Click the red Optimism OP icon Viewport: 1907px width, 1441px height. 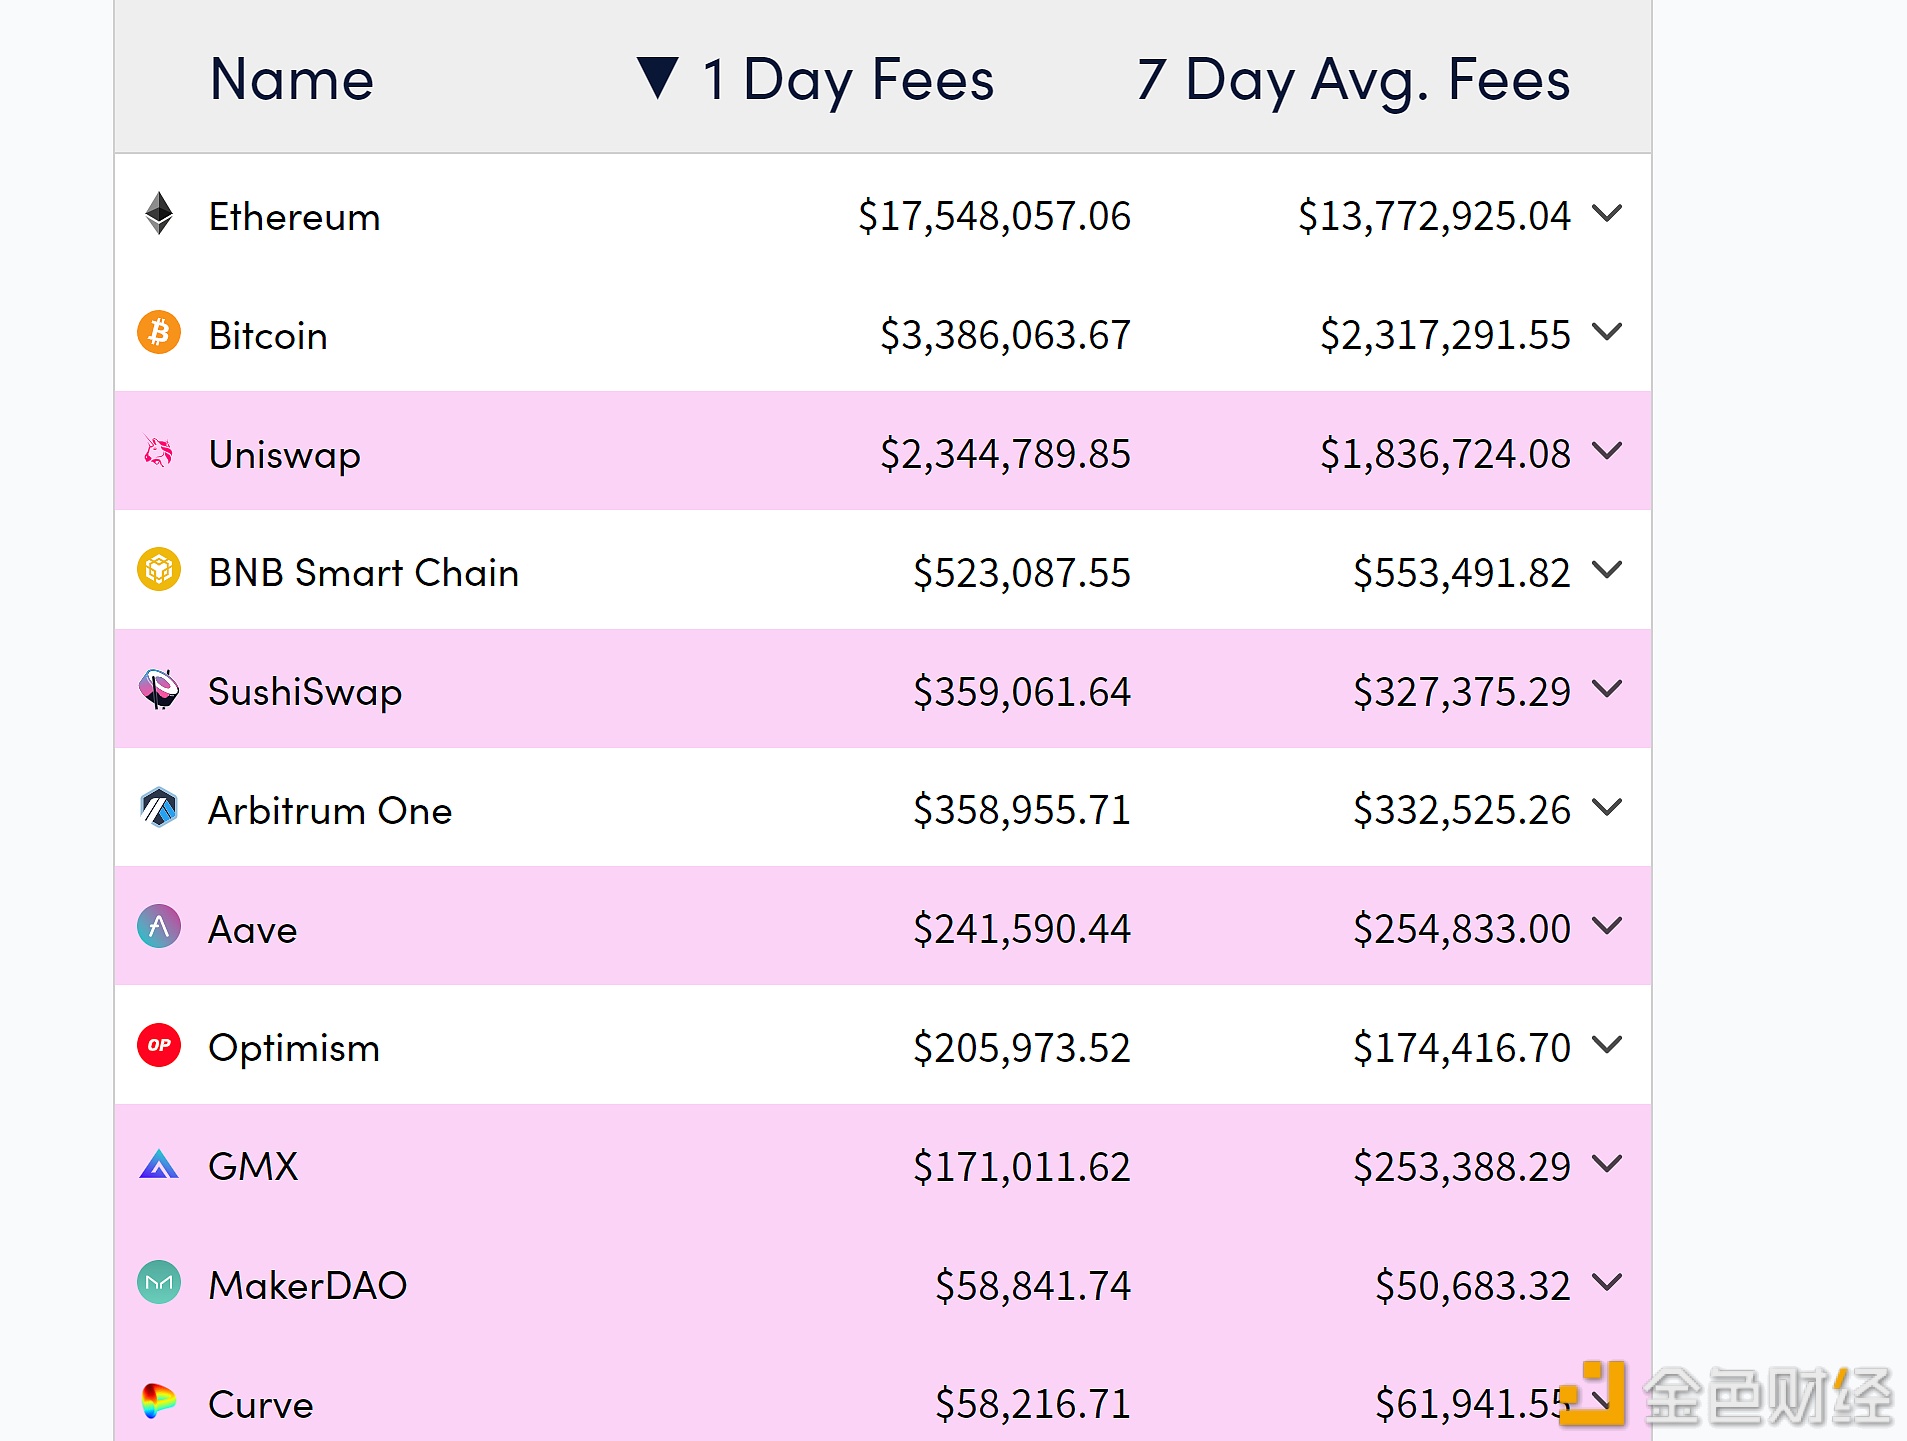point(159,1046)
